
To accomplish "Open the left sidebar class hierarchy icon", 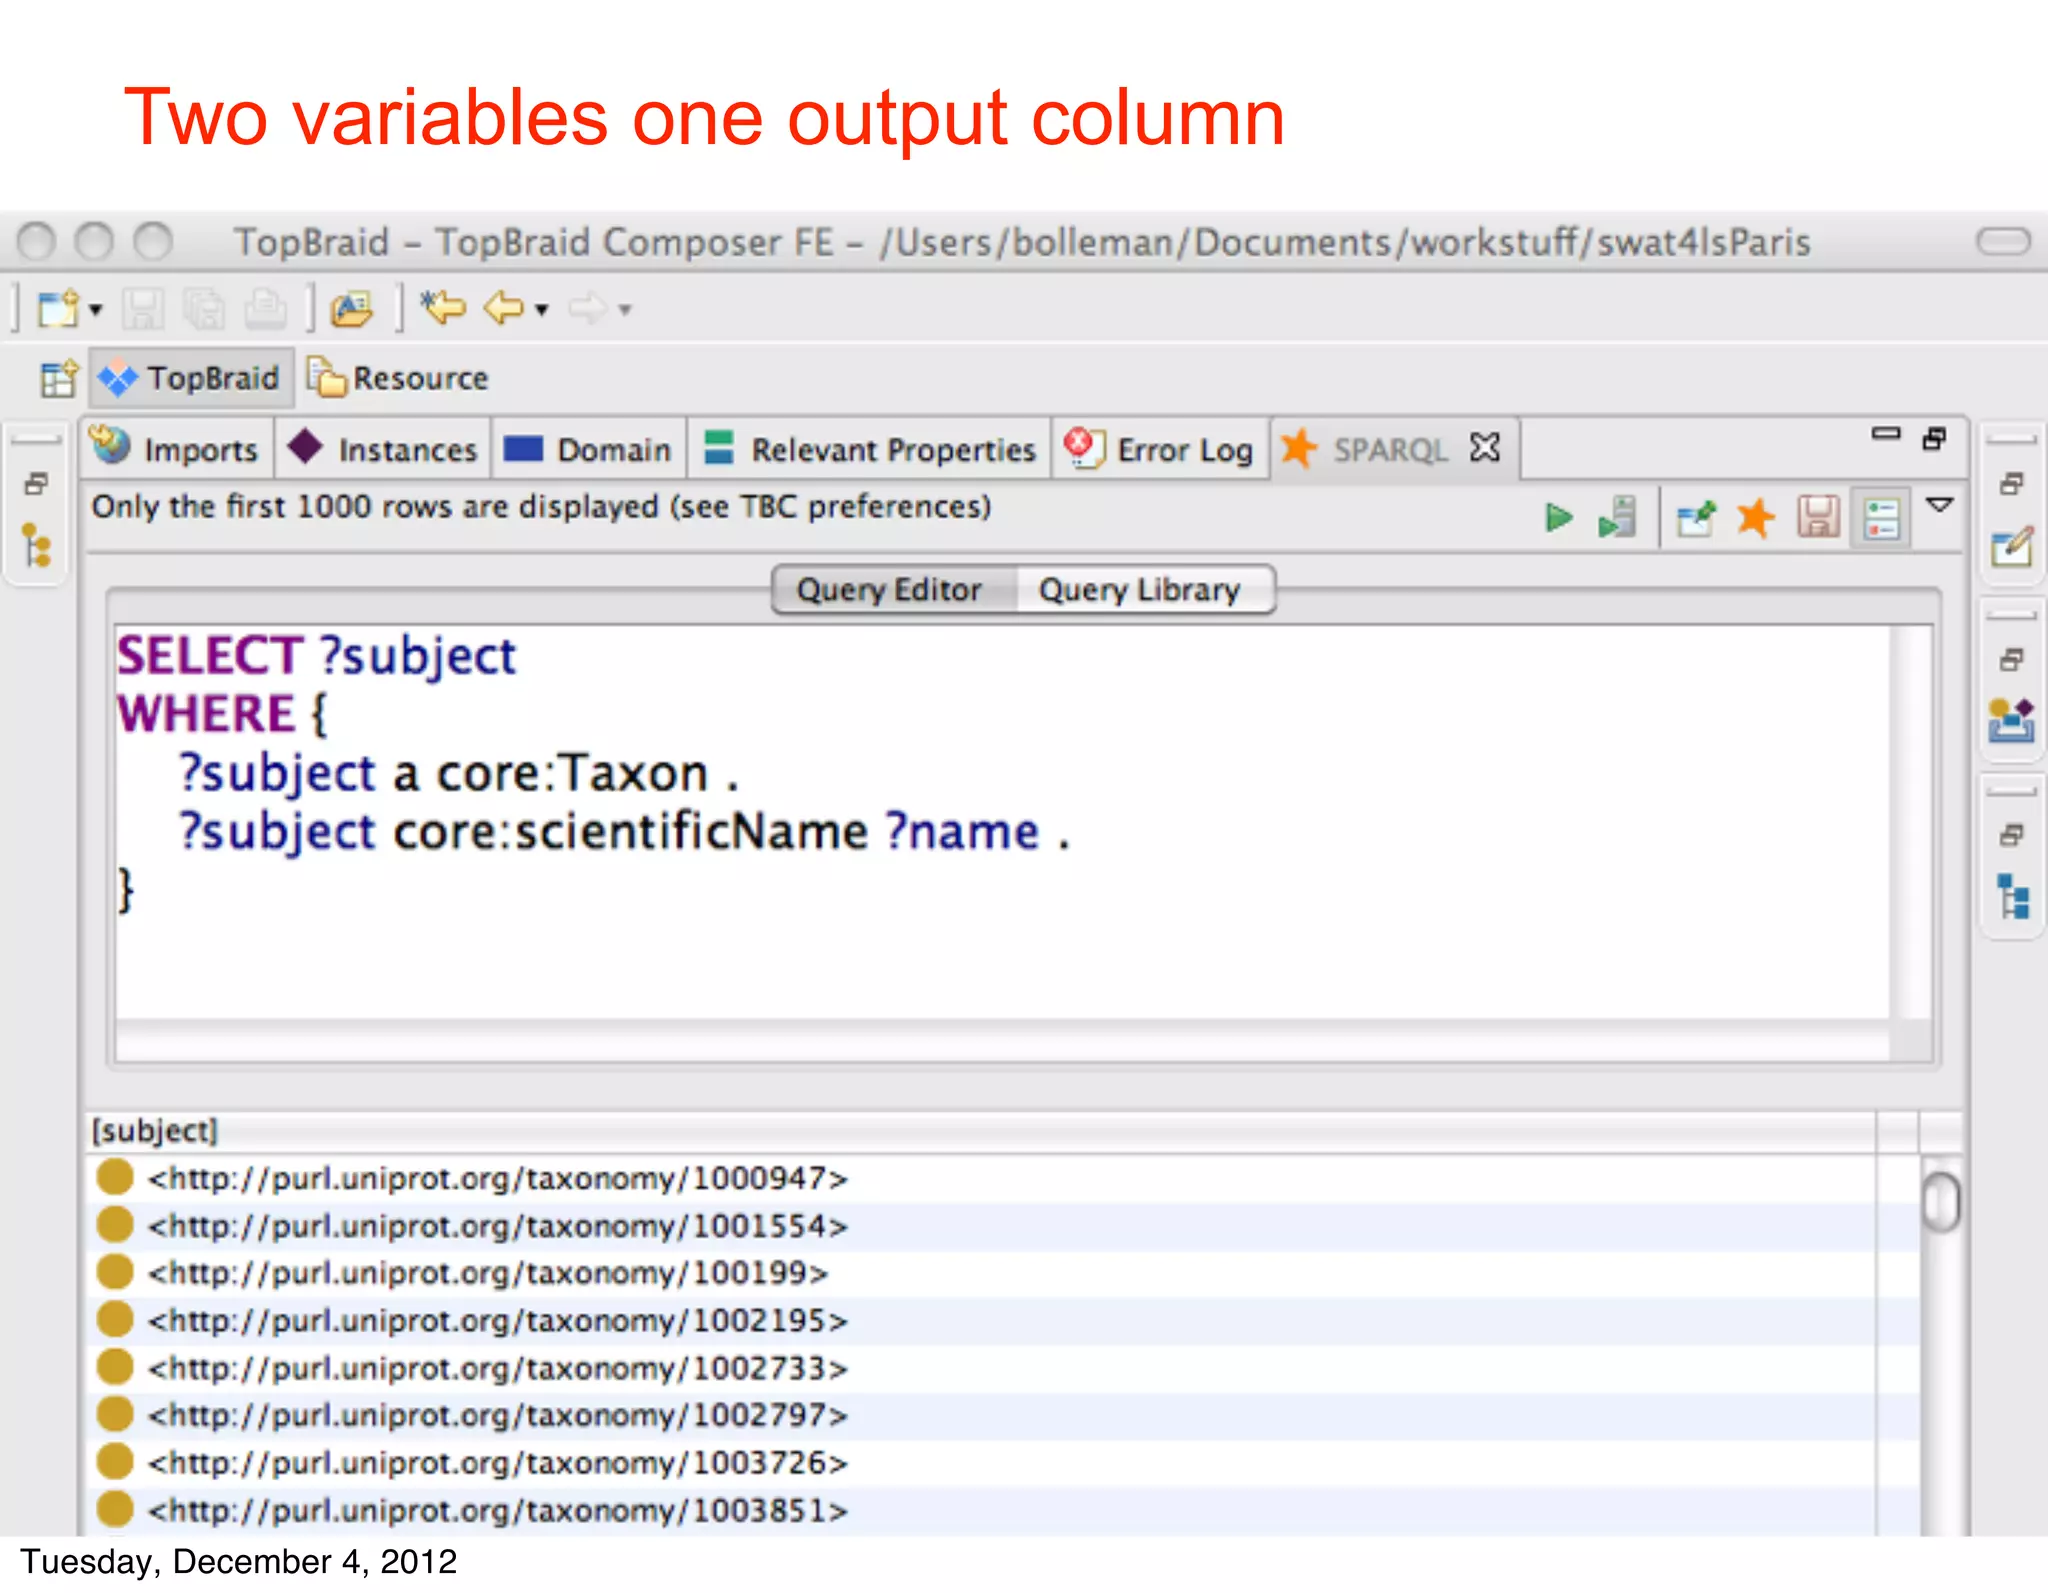I will click(x=37, y=545).
